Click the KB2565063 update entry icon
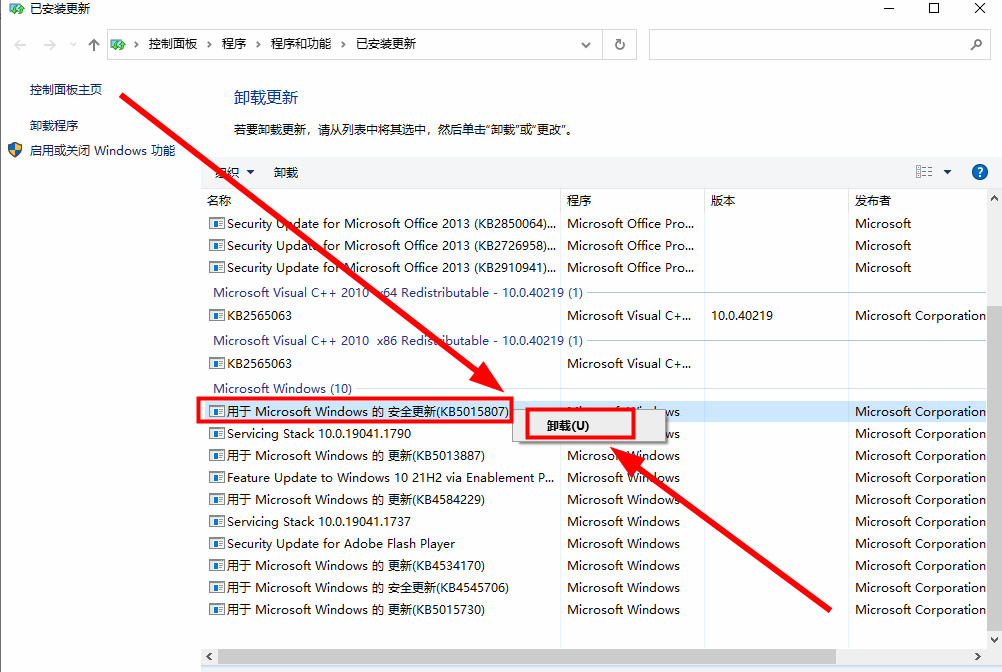This screenshot has width=1002, height=672. [216, 315]
